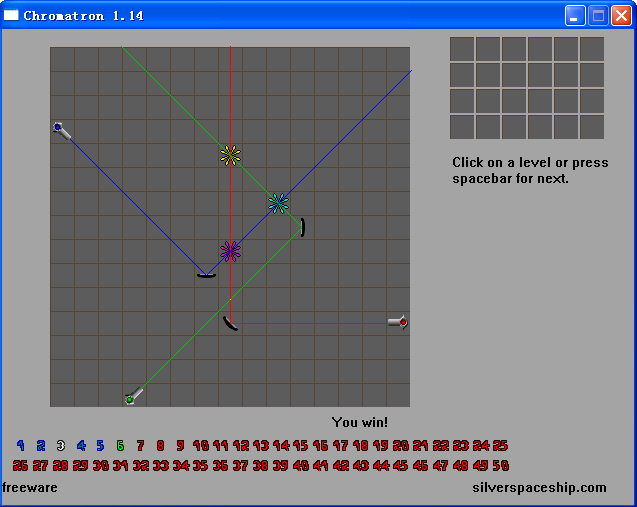Choose level 26
The image size is (637, 507).
(20, 465)
